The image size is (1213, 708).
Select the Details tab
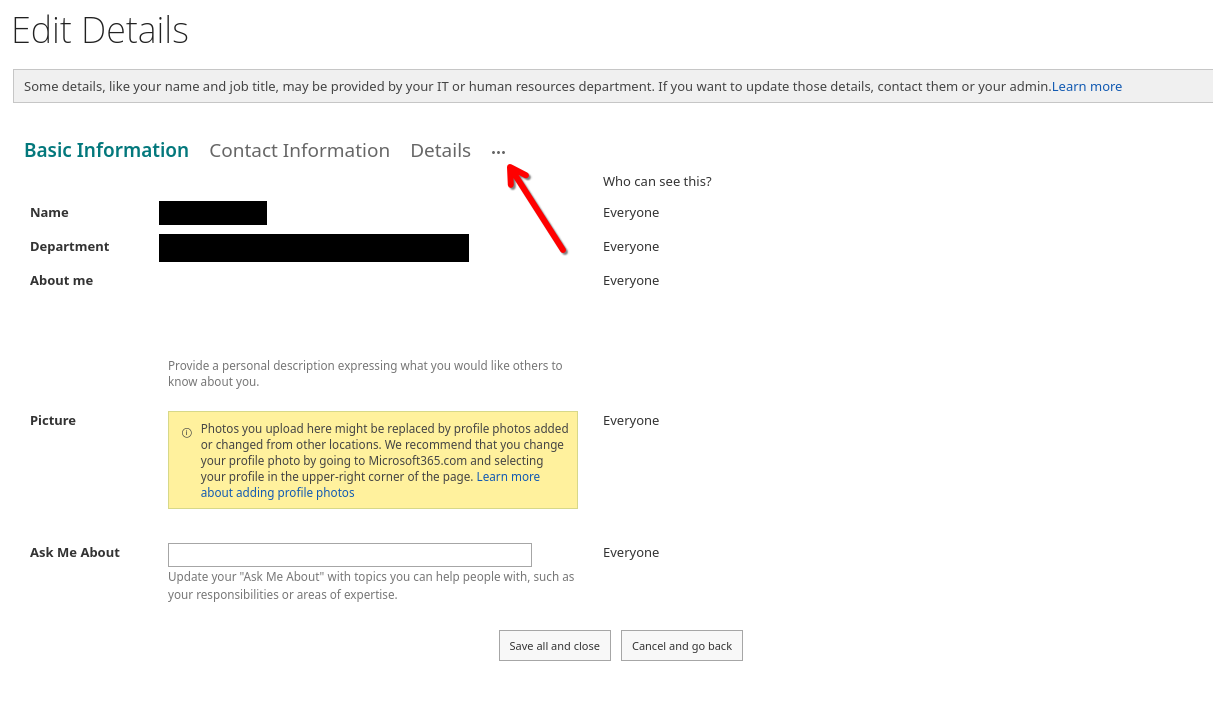click(x=440, y=150)
